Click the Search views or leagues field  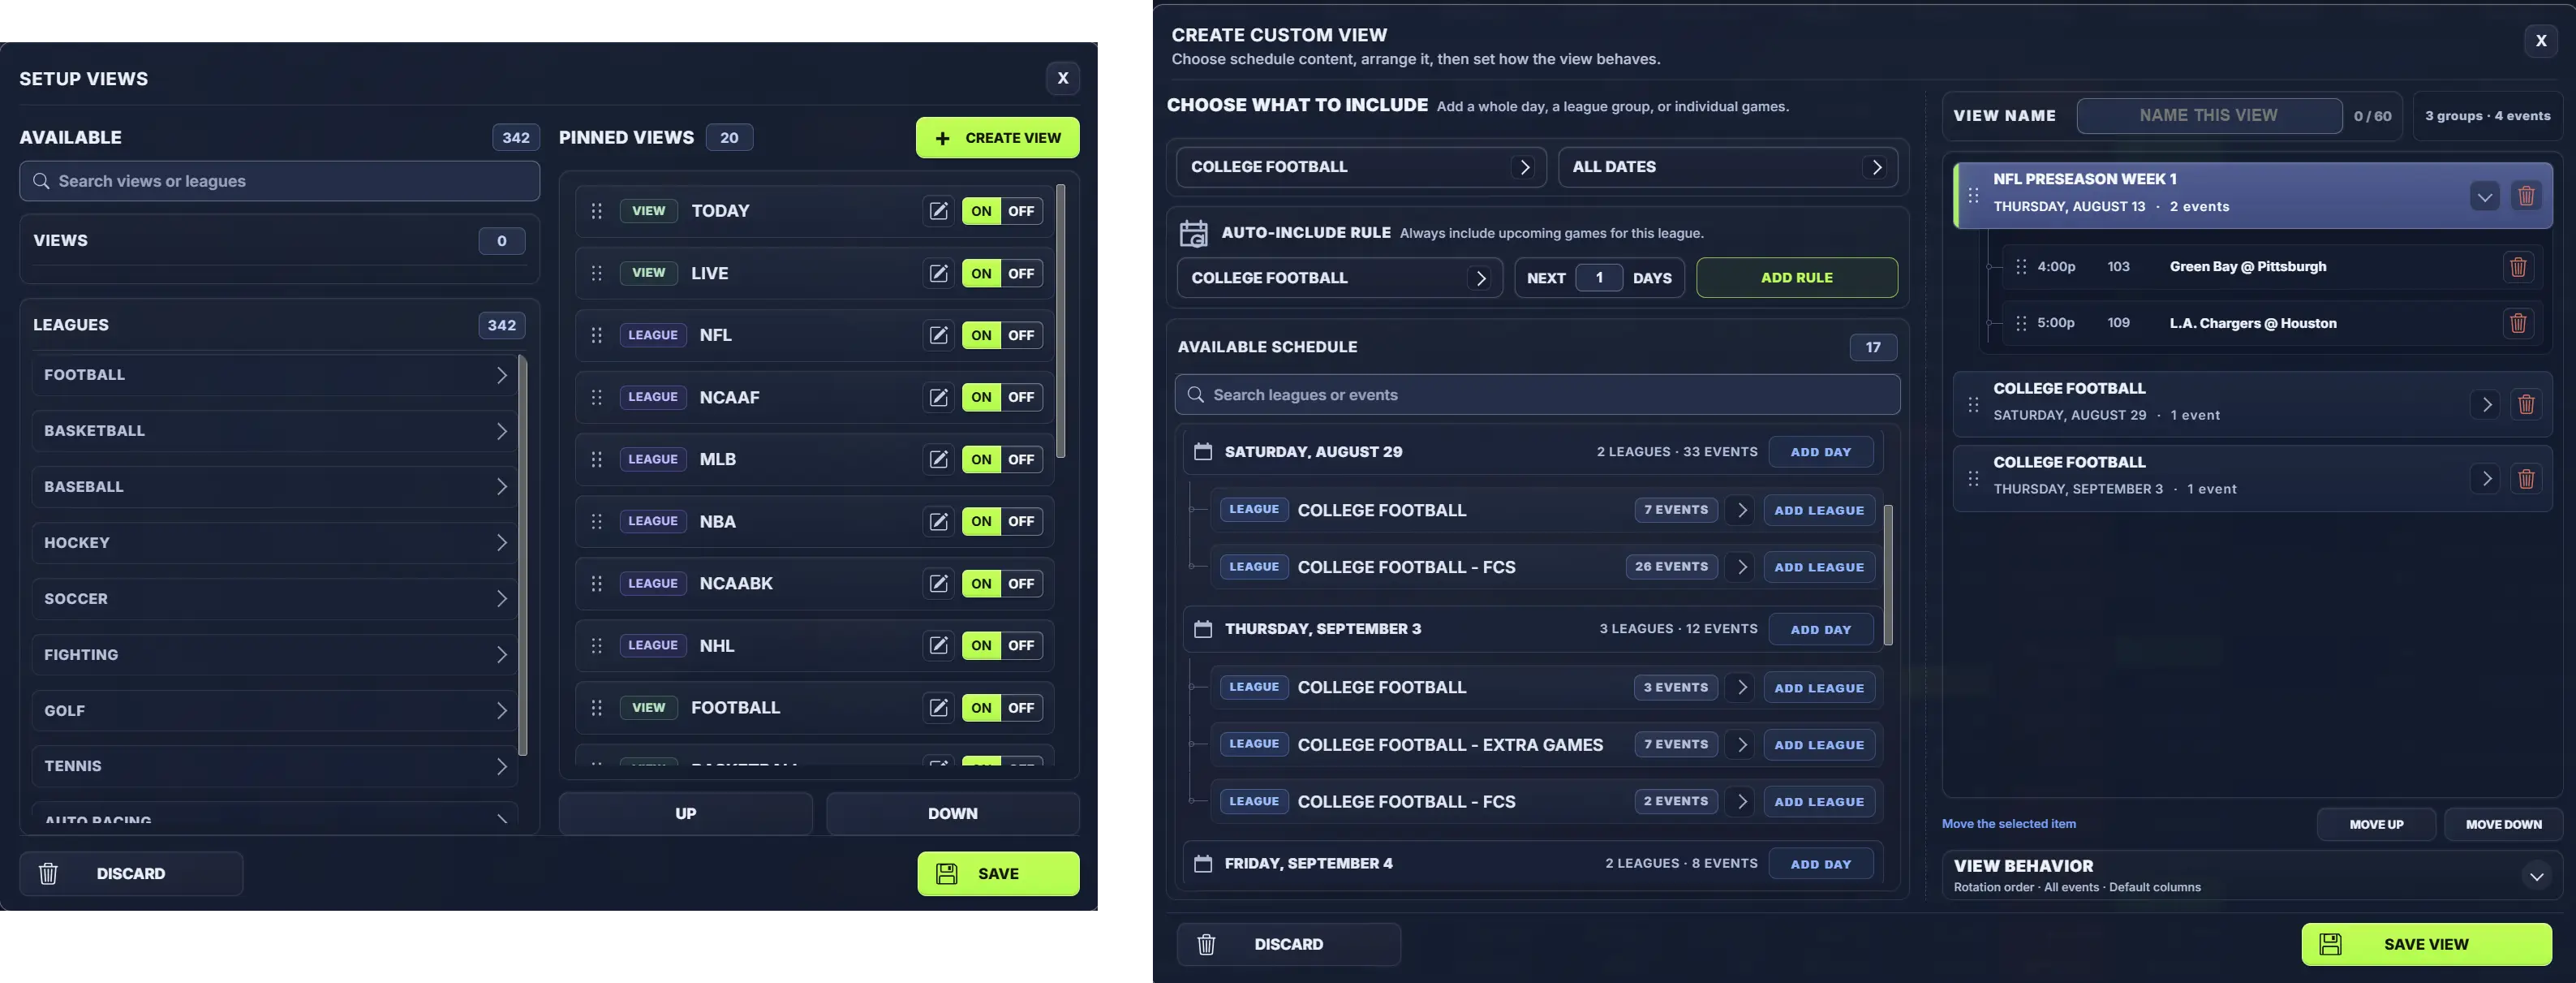pyautogui.click(x=279, y=181)
